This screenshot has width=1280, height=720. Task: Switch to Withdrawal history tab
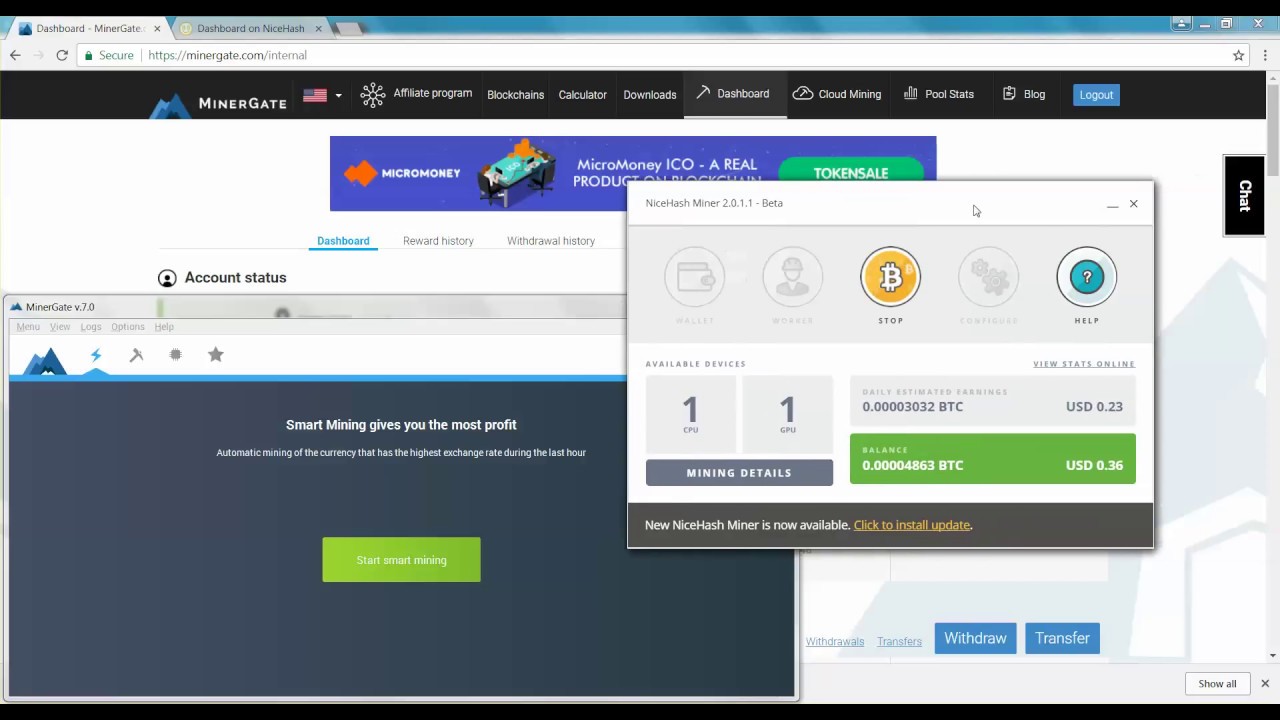coord(551,241)
